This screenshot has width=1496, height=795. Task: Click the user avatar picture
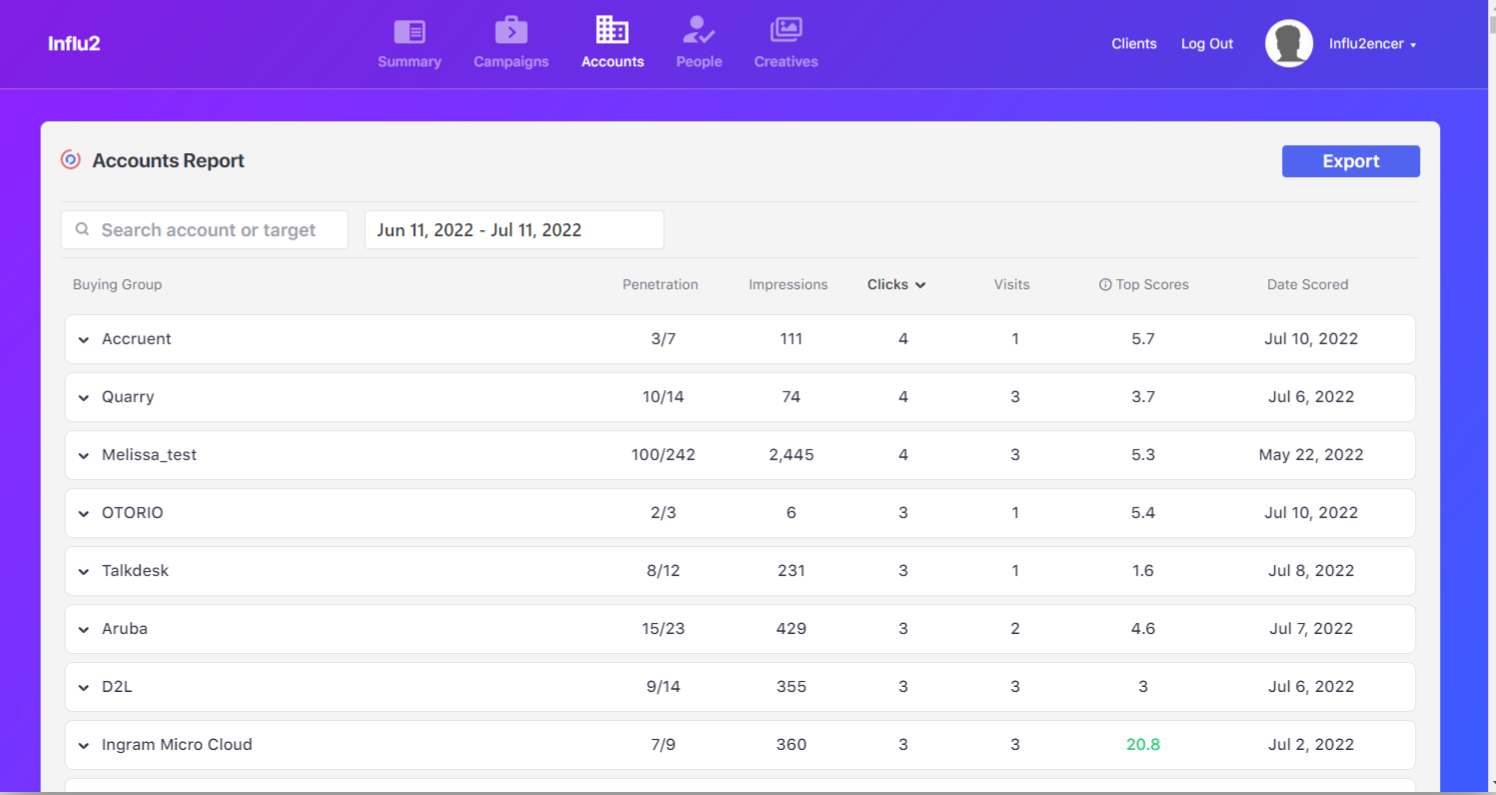1289,44
